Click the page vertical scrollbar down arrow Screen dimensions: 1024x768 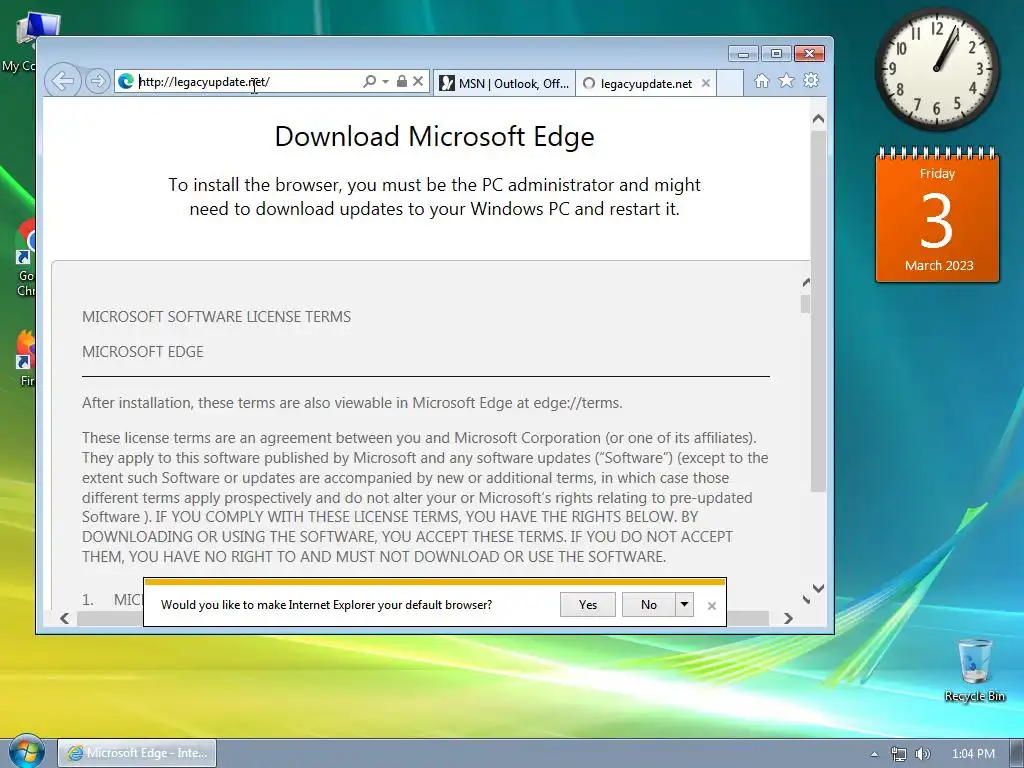tap(818, 588)
